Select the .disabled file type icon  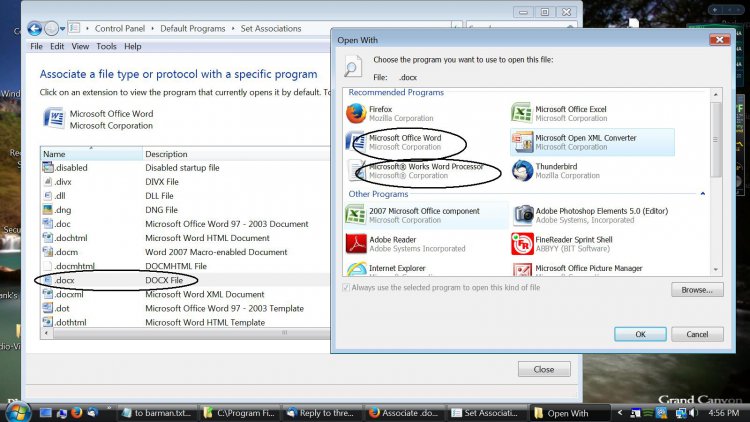click(48, 167)
